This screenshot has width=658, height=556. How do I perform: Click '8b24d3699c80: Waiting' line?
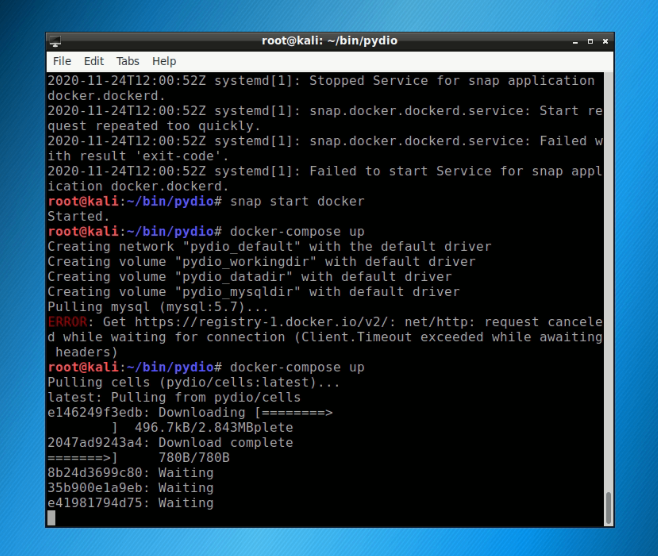point(131,473)
